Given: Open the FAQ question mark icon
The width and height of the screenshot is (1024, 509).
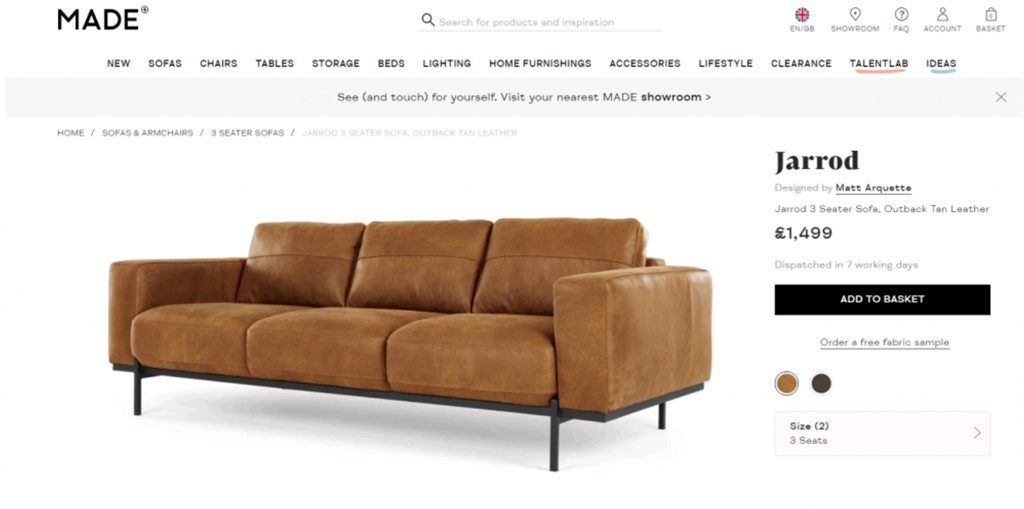Looking at the screenshot, I should click(x=901, y=14).
